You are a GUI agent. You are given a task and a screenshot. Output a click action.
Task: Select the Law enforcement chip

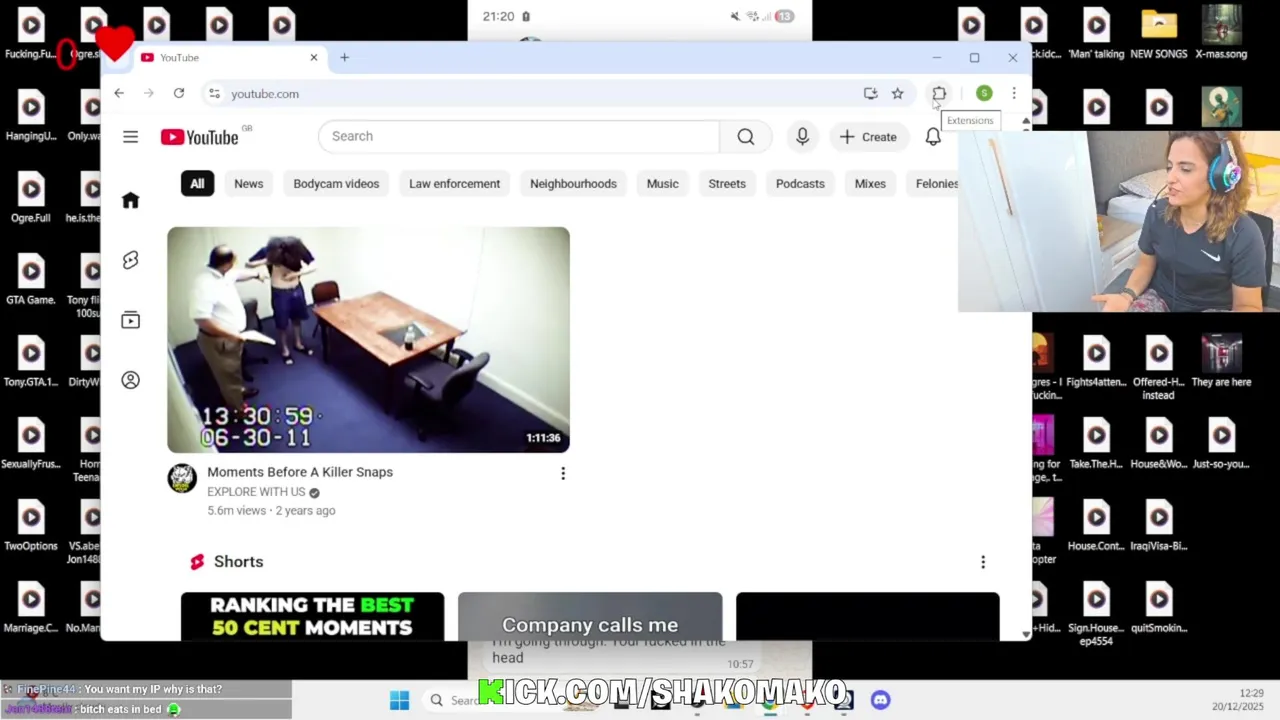pos(454,184)
